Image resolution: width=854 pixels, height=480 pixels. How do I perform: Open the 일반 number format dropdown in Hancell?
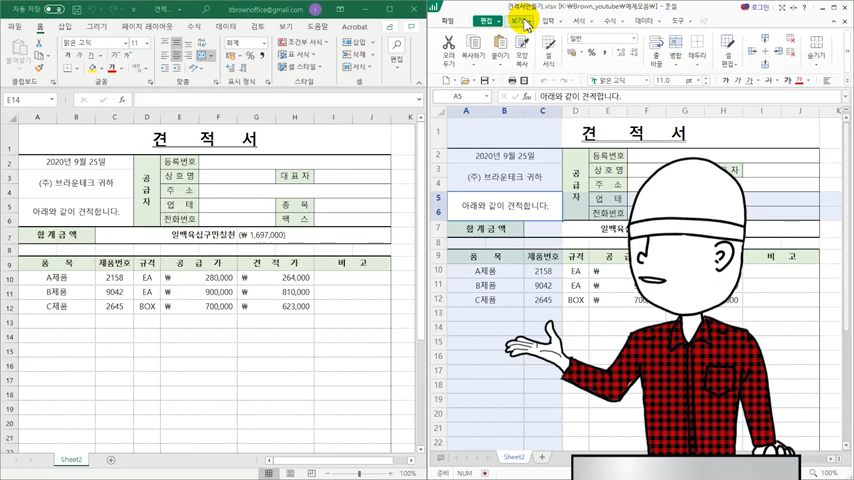pyautogui.click(x=602, y=39)
